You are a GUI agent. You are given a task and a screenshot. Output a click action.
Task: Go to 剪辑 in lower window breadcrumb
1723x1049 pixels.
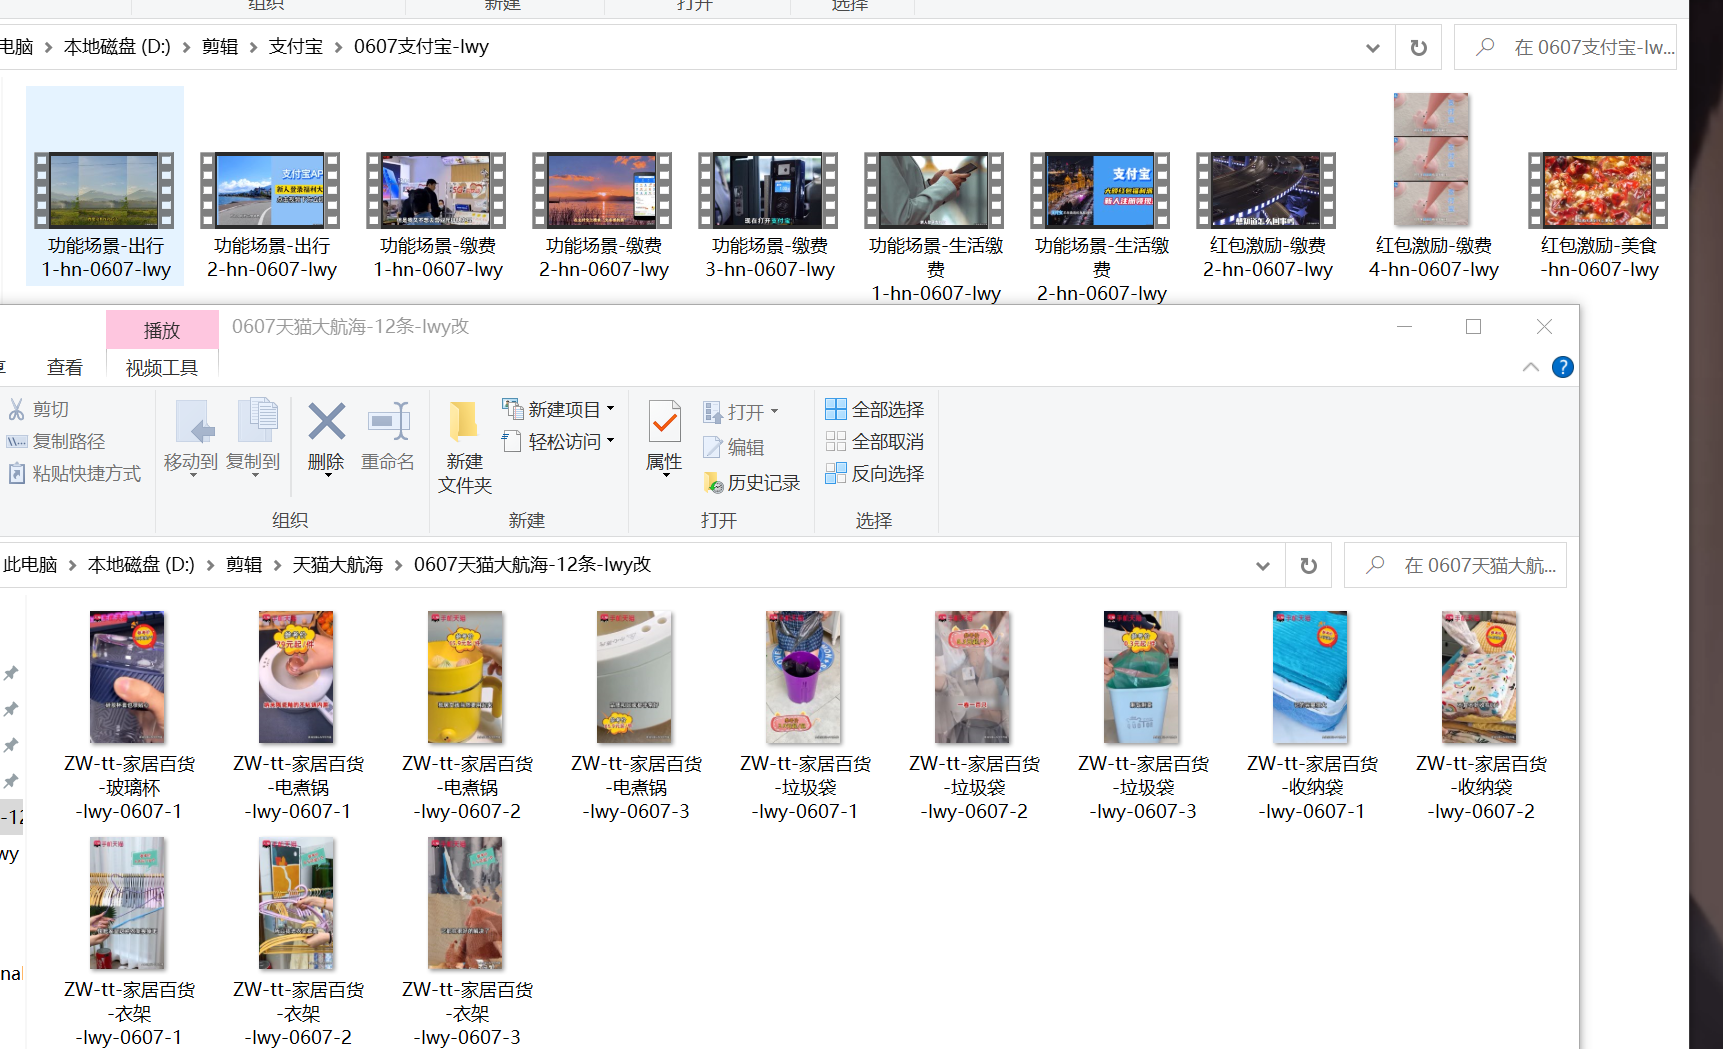point(244,565)
